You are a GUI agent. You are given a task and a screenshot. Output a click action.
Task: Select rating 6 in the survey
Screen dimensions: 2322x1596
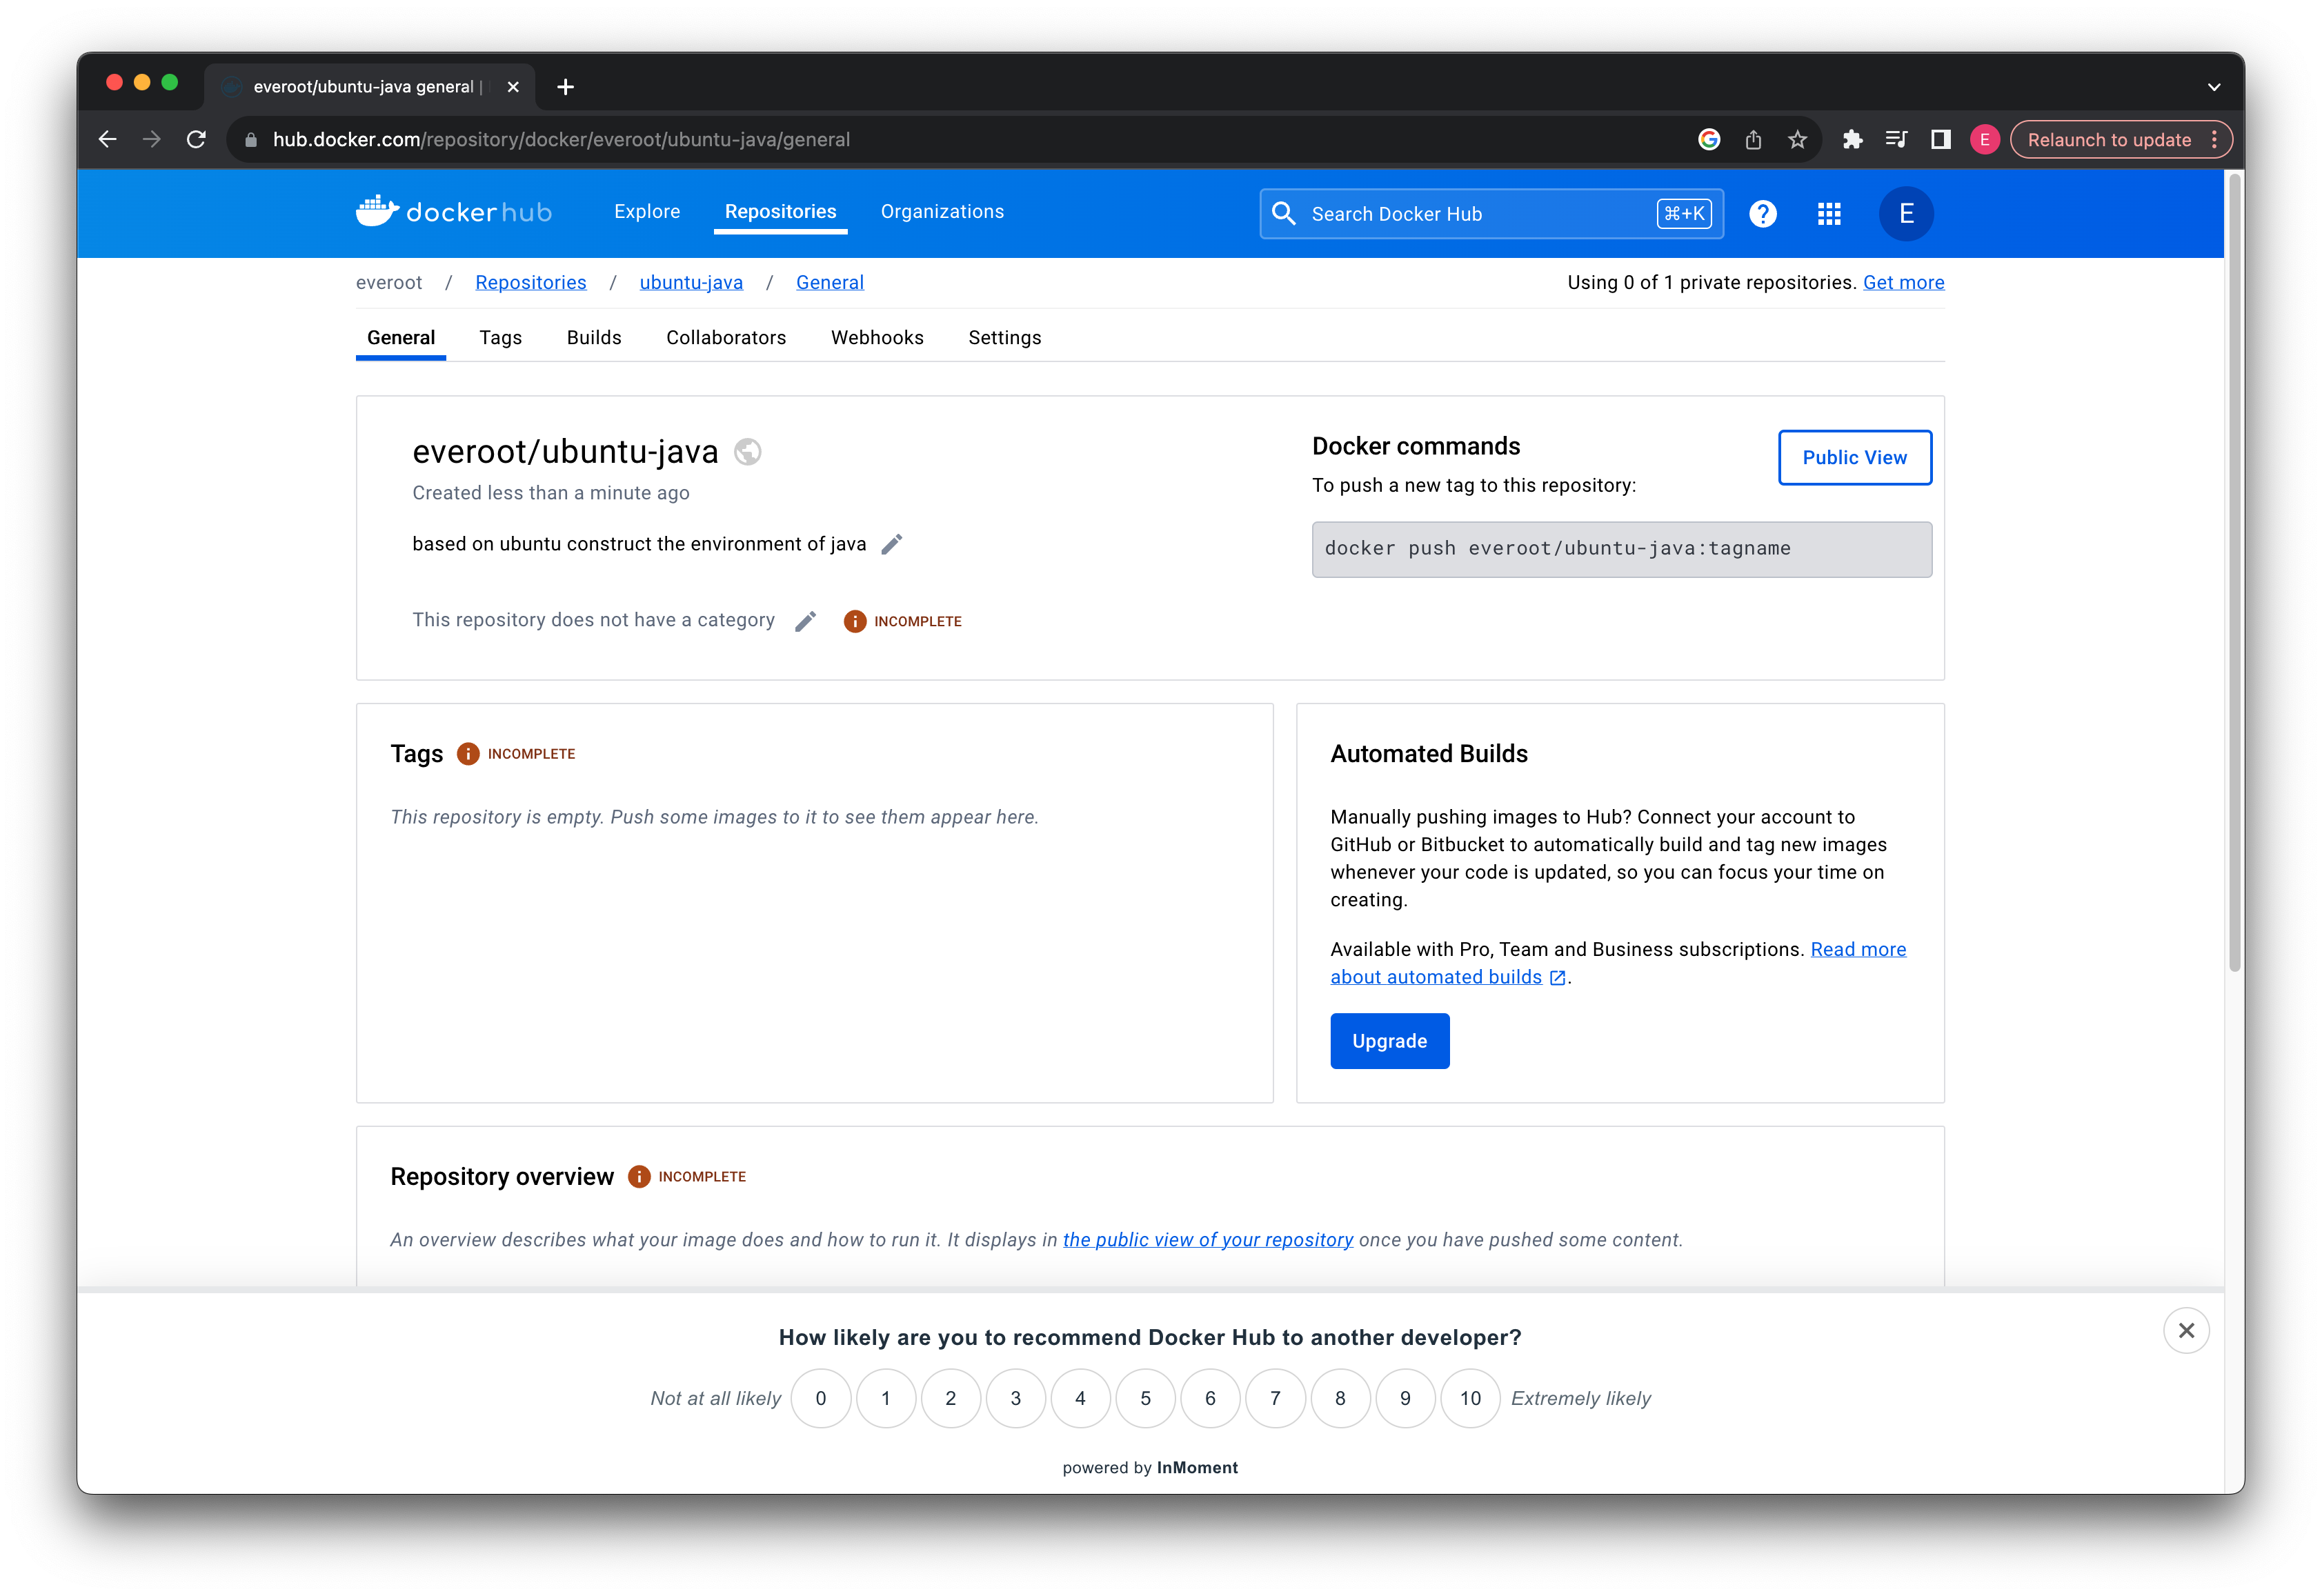point(1211,1398)
